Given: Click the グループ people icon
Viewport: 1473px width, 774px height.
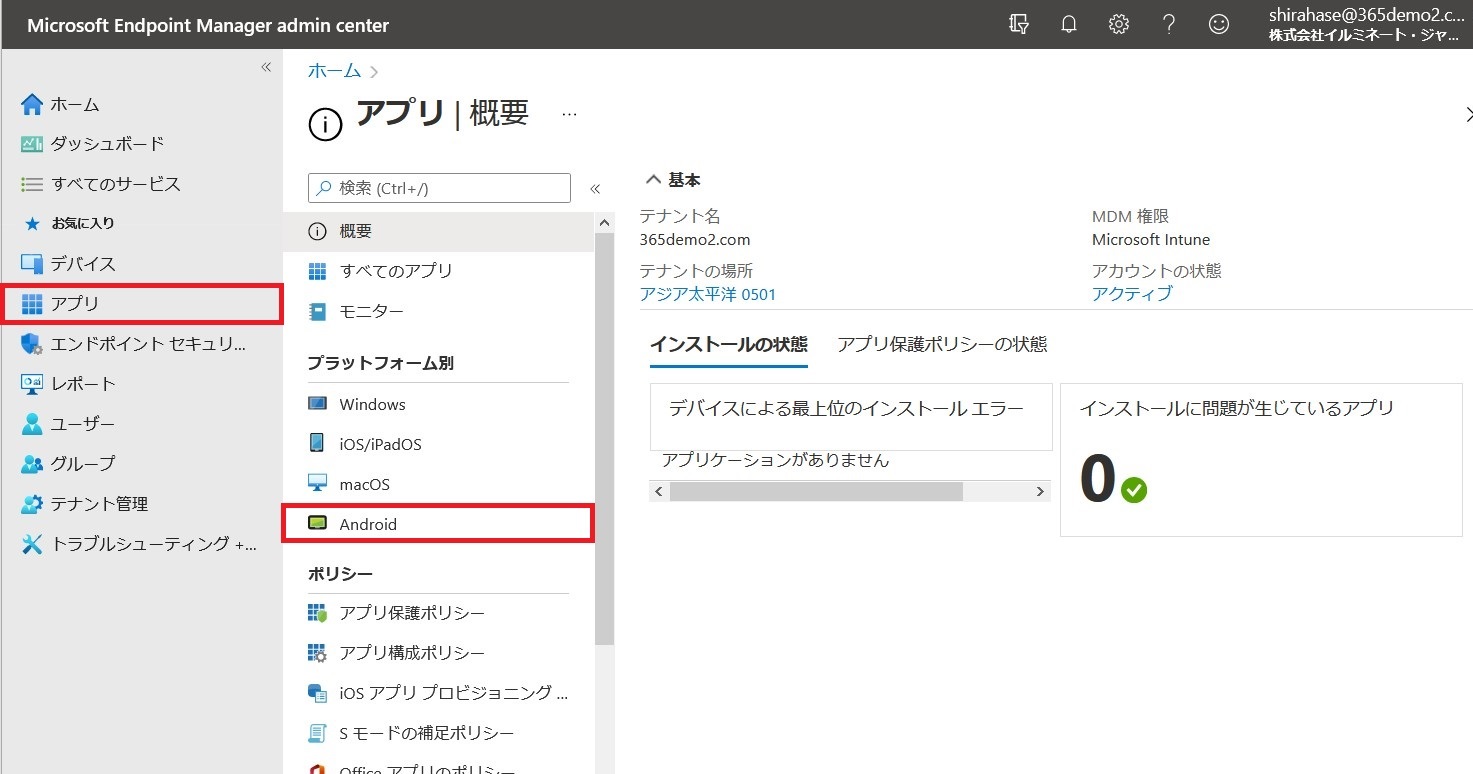Looking at the screenshot, I should click(x=32, y=464).
